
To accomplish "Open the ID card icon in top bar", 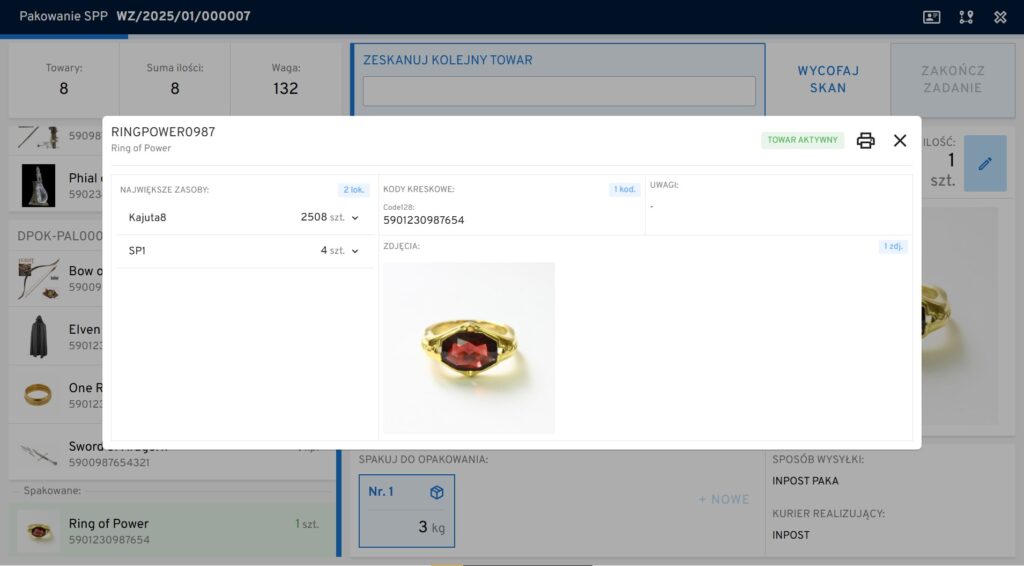I will [x=931, y=17].
